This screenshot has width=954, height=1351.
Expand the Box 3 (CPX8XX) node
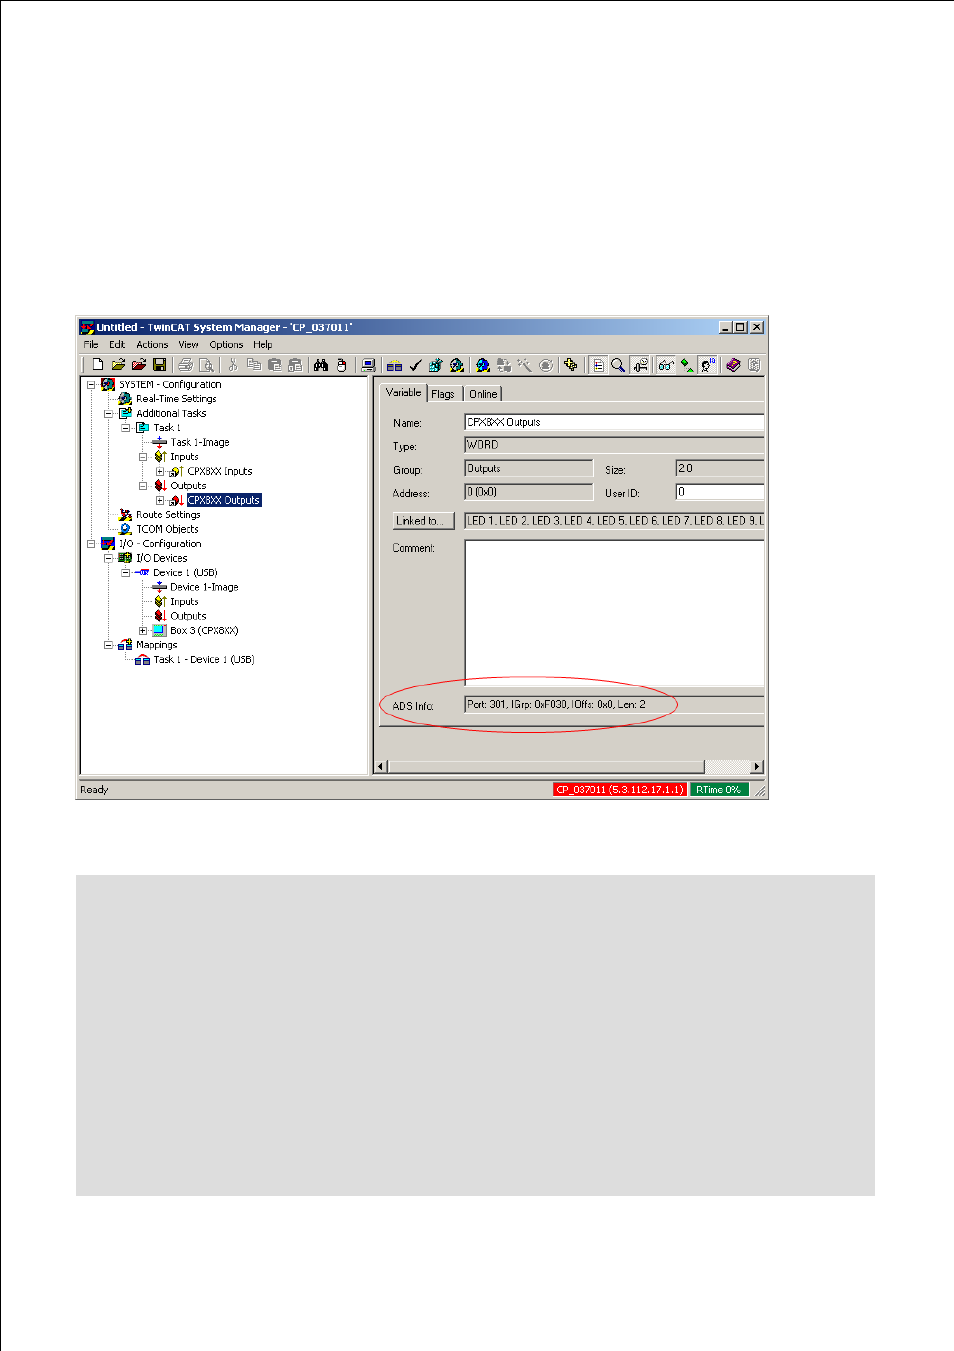pyautogui.click(x=142, y=631)
